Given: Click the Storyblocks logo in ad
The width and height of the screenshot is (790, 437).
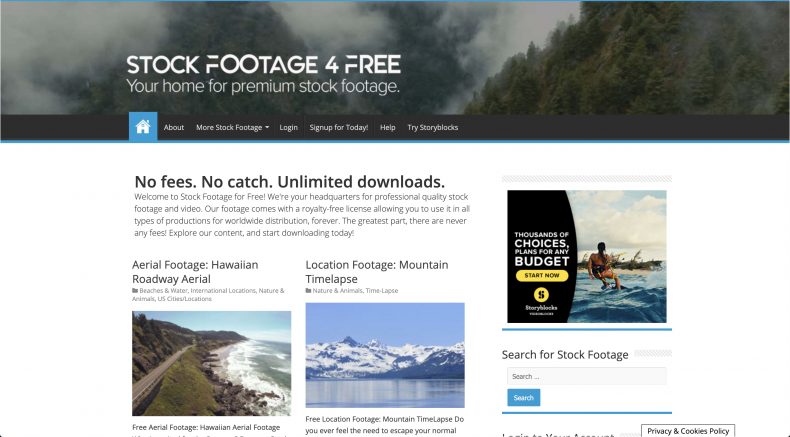Looking at the screenshot, I should pyautogui.click(x=541, y=300).
